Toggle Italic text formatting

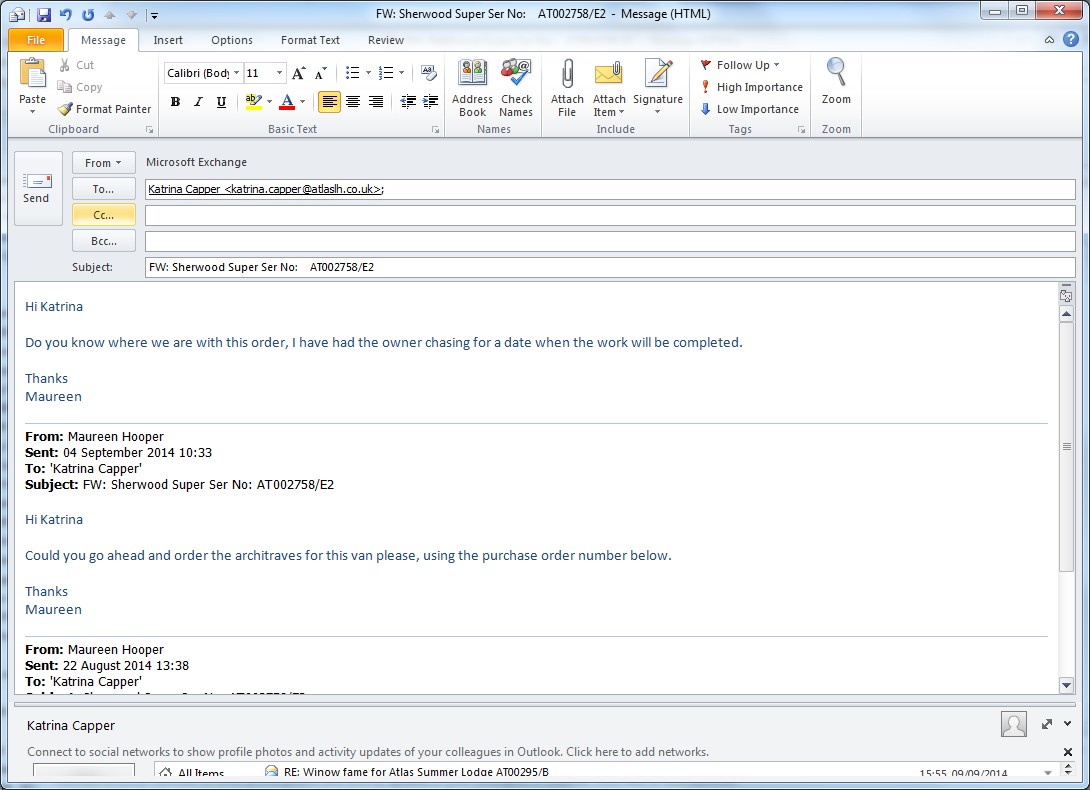click(x=198, y=102)
